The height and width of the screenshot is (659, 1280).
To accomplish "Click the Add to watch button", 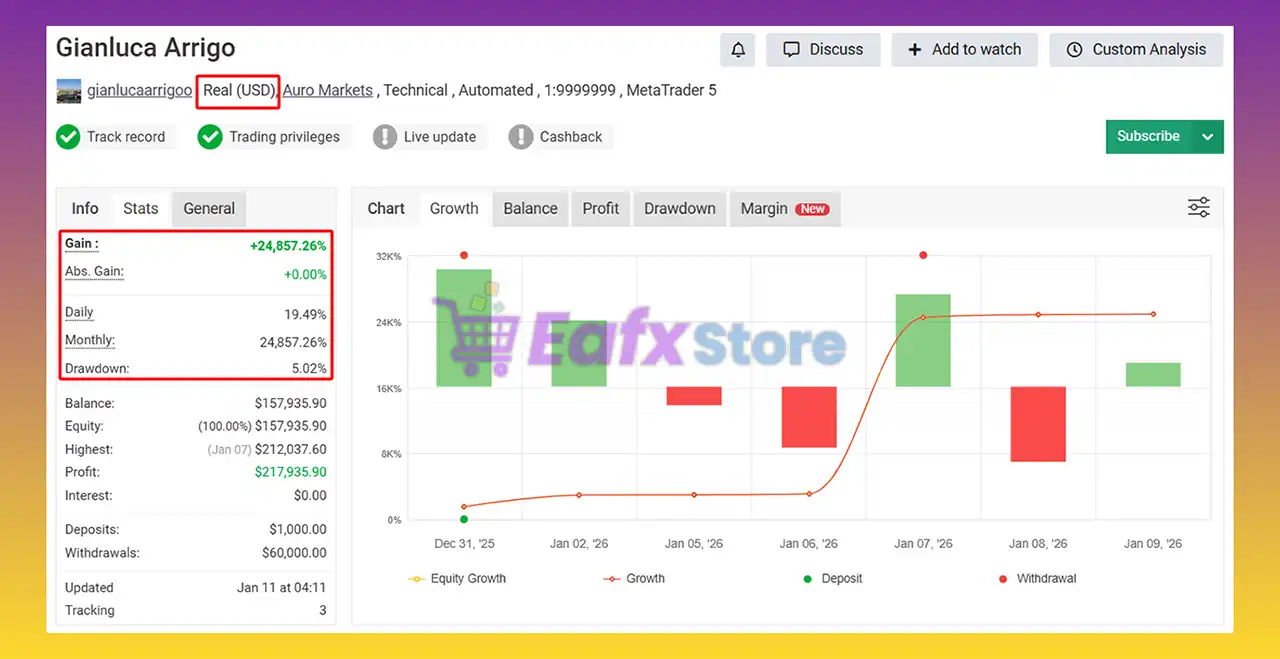I will [x=964, y=50].
